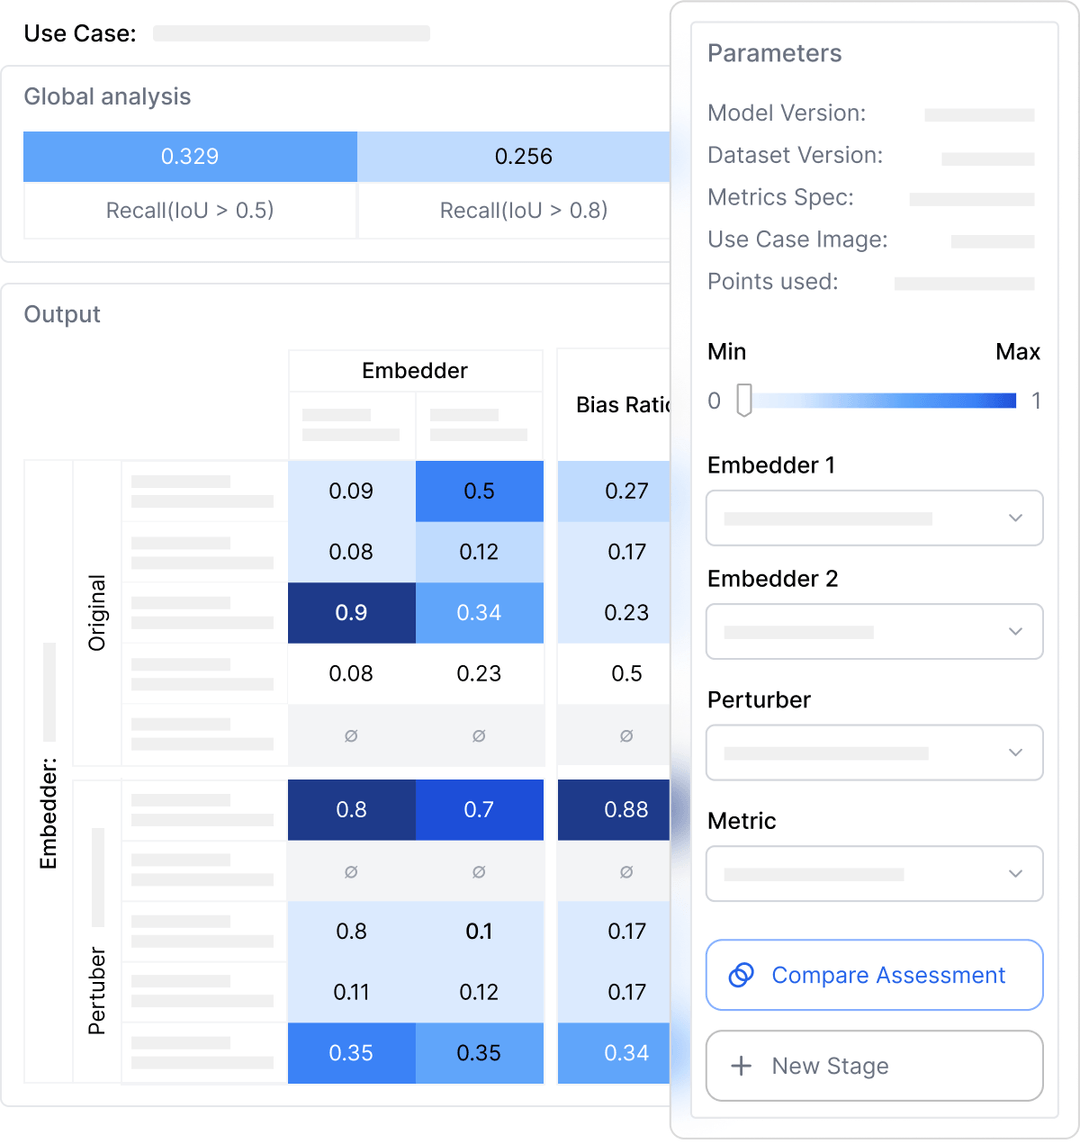Expand the Embedder 2 dropdown chevron
Screen dimensions: 1080x1145
[1015, 631]
